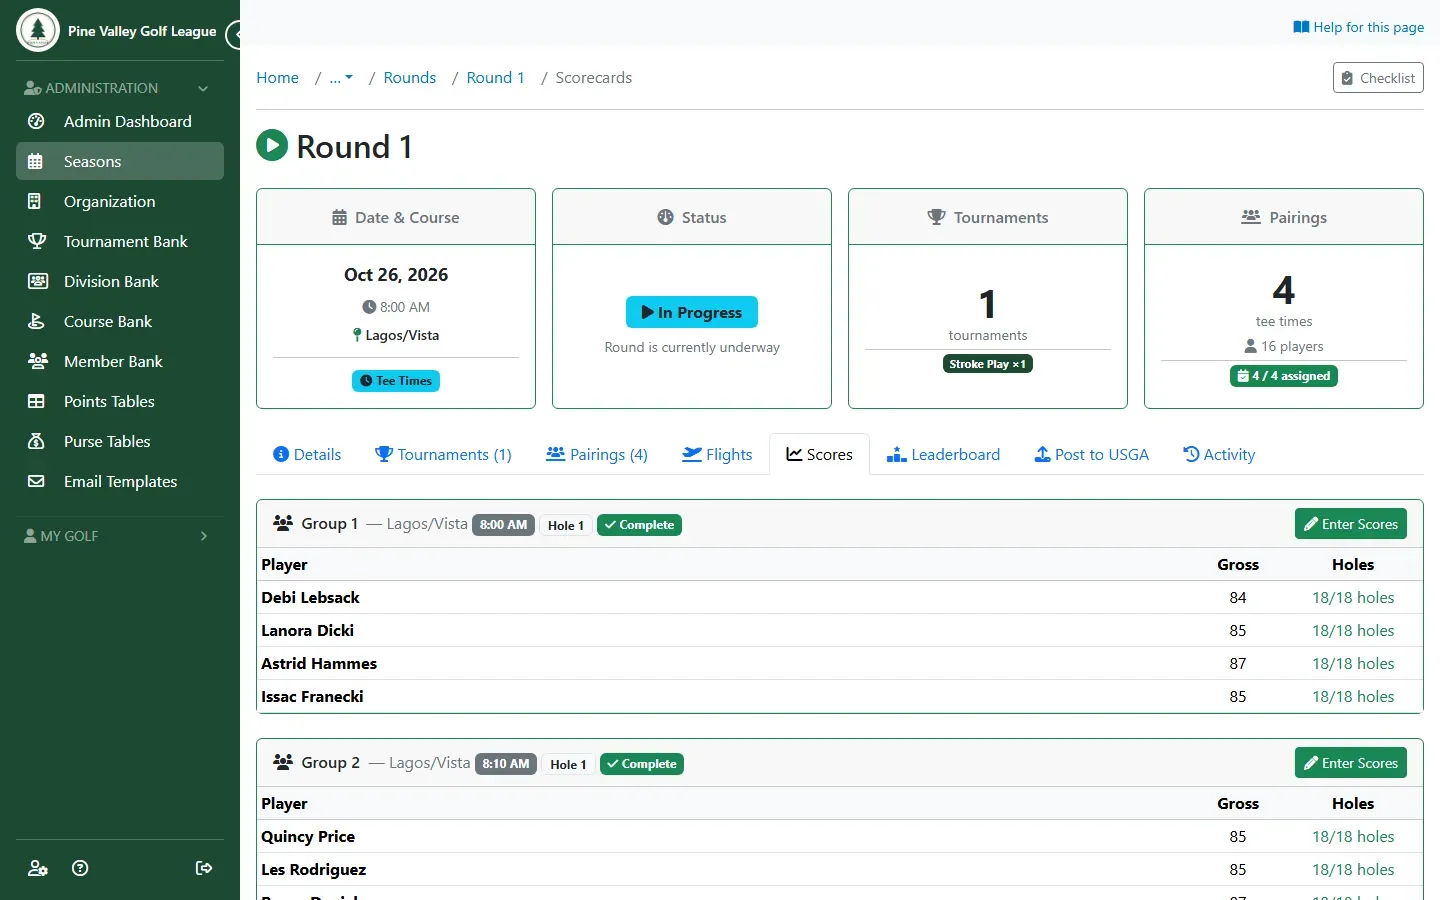Open Points Tables in sidebar
Screen dimensions: 1440x900
click(120, 401)
